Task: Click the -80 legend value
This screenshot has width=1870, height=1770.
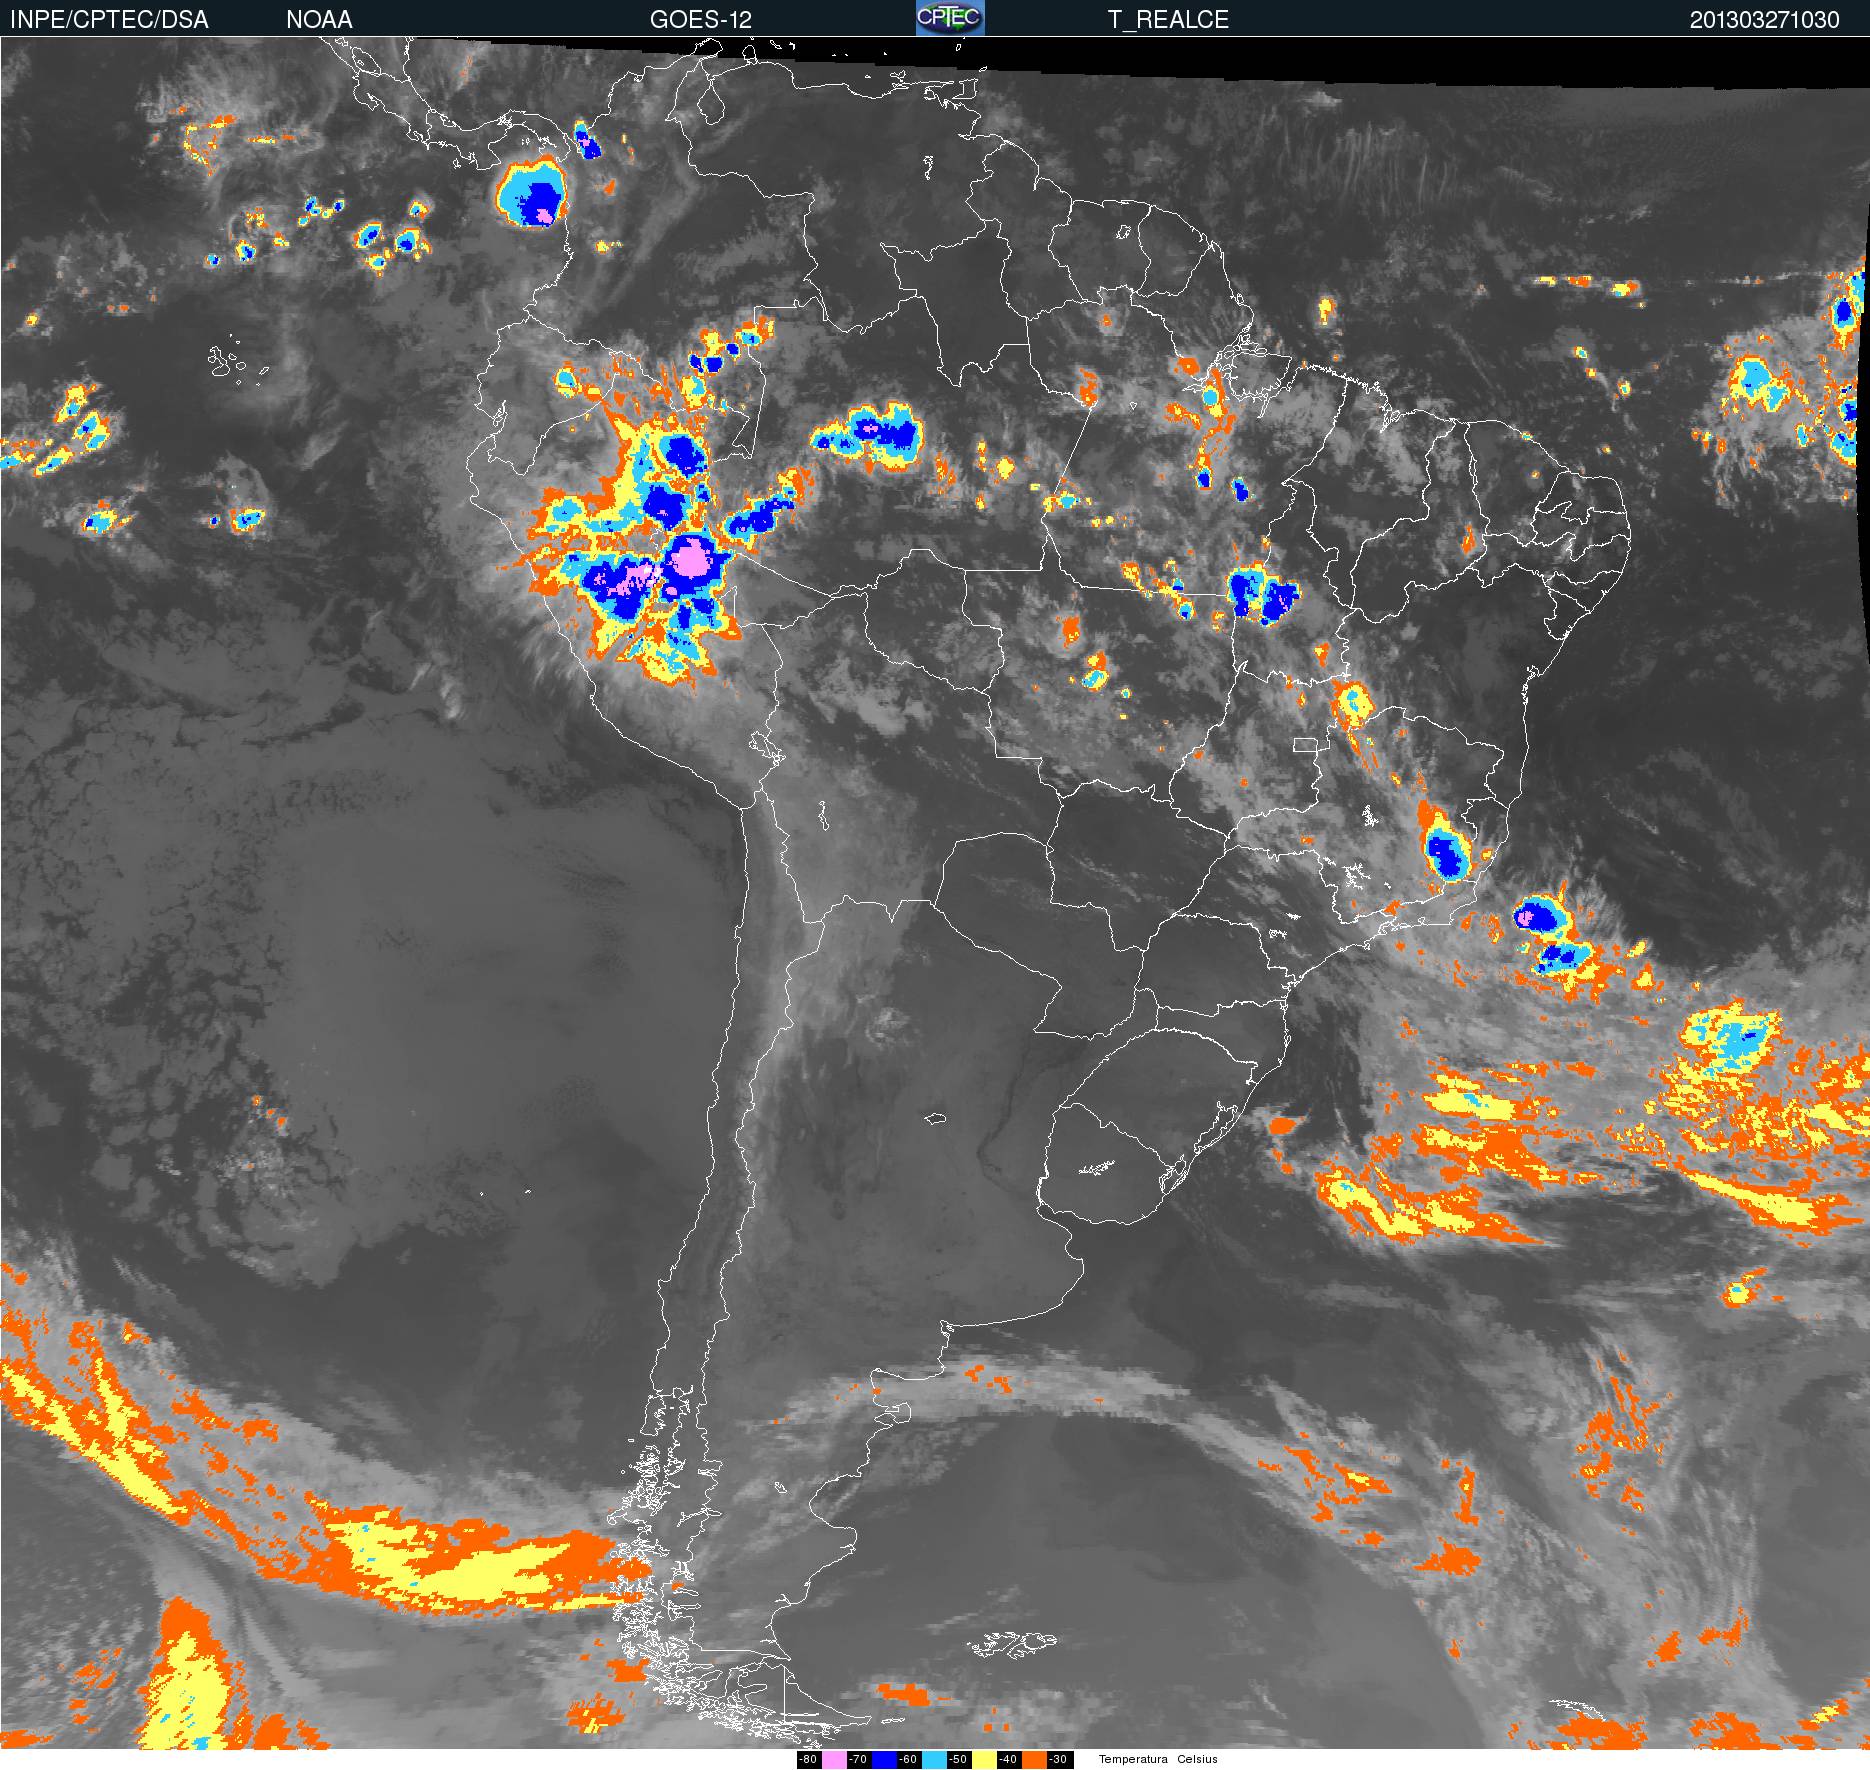Action: (x=808, y=1760)
